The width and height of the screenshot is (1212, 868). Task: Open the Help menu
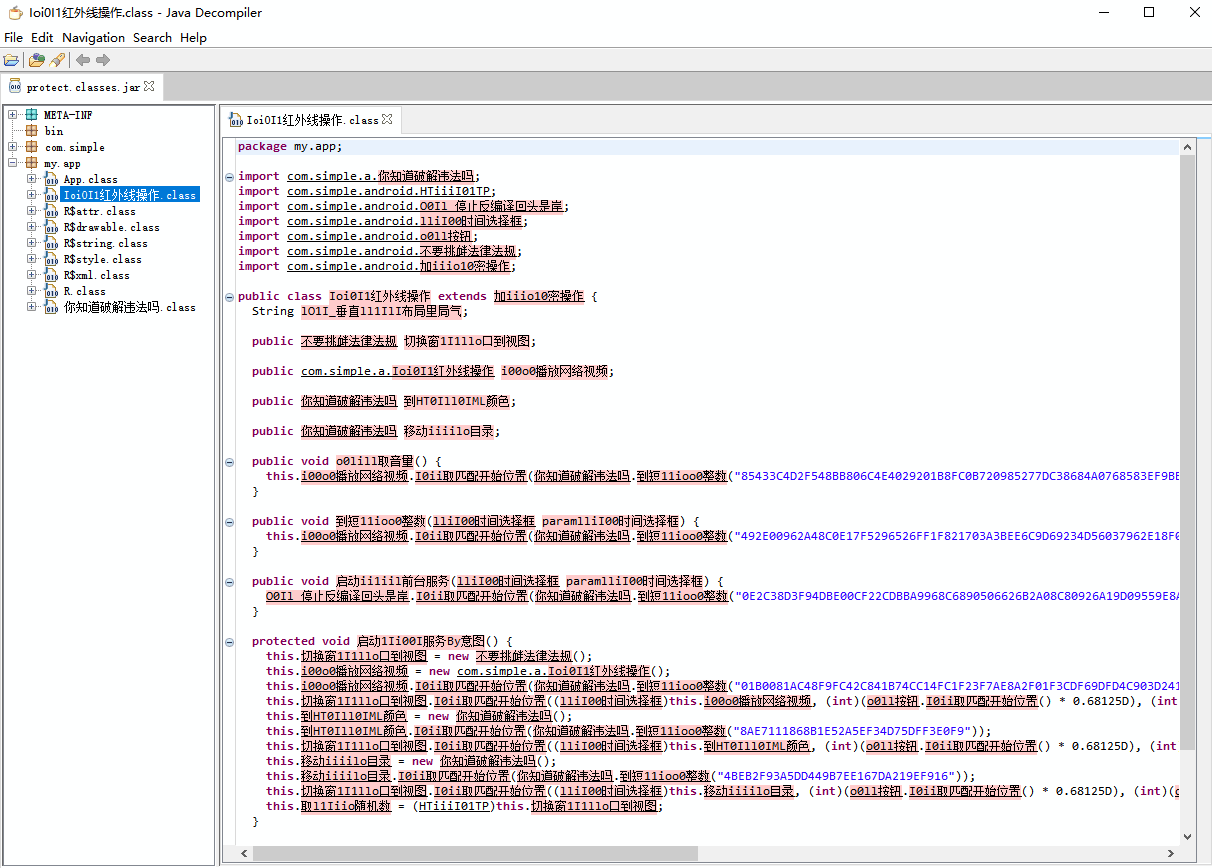click(193, 37)
